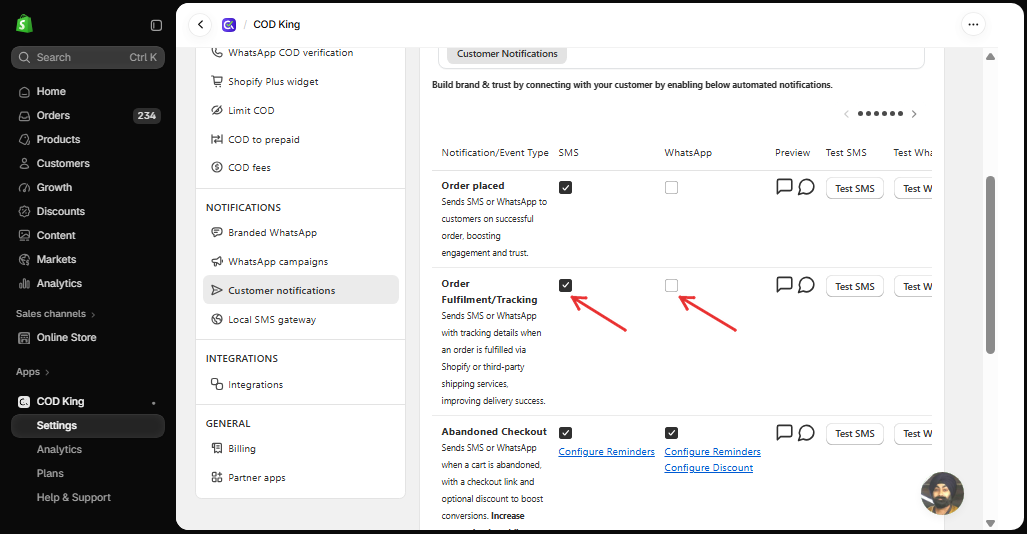This screenshot has width=1027, height=534.
Task: Uncheck SMS for Order placed
Action: click(565, 187)
